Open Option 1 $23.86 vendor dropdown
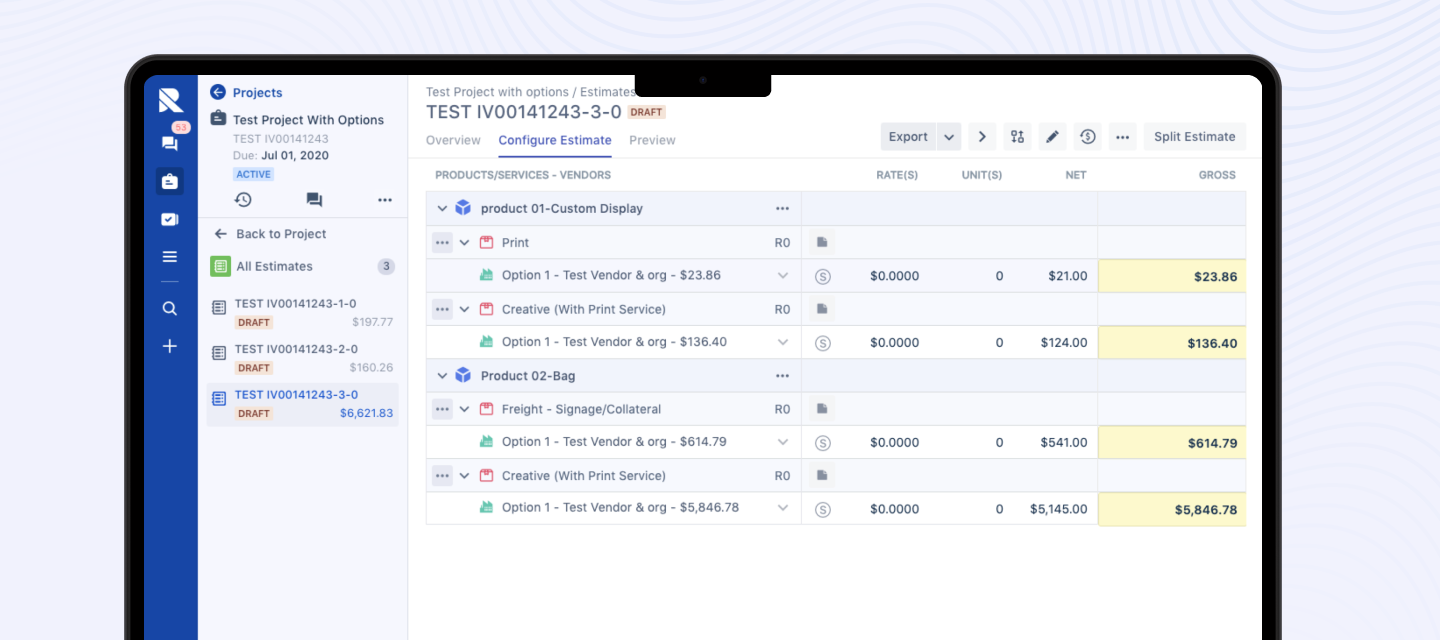 [x=783, y=275]
